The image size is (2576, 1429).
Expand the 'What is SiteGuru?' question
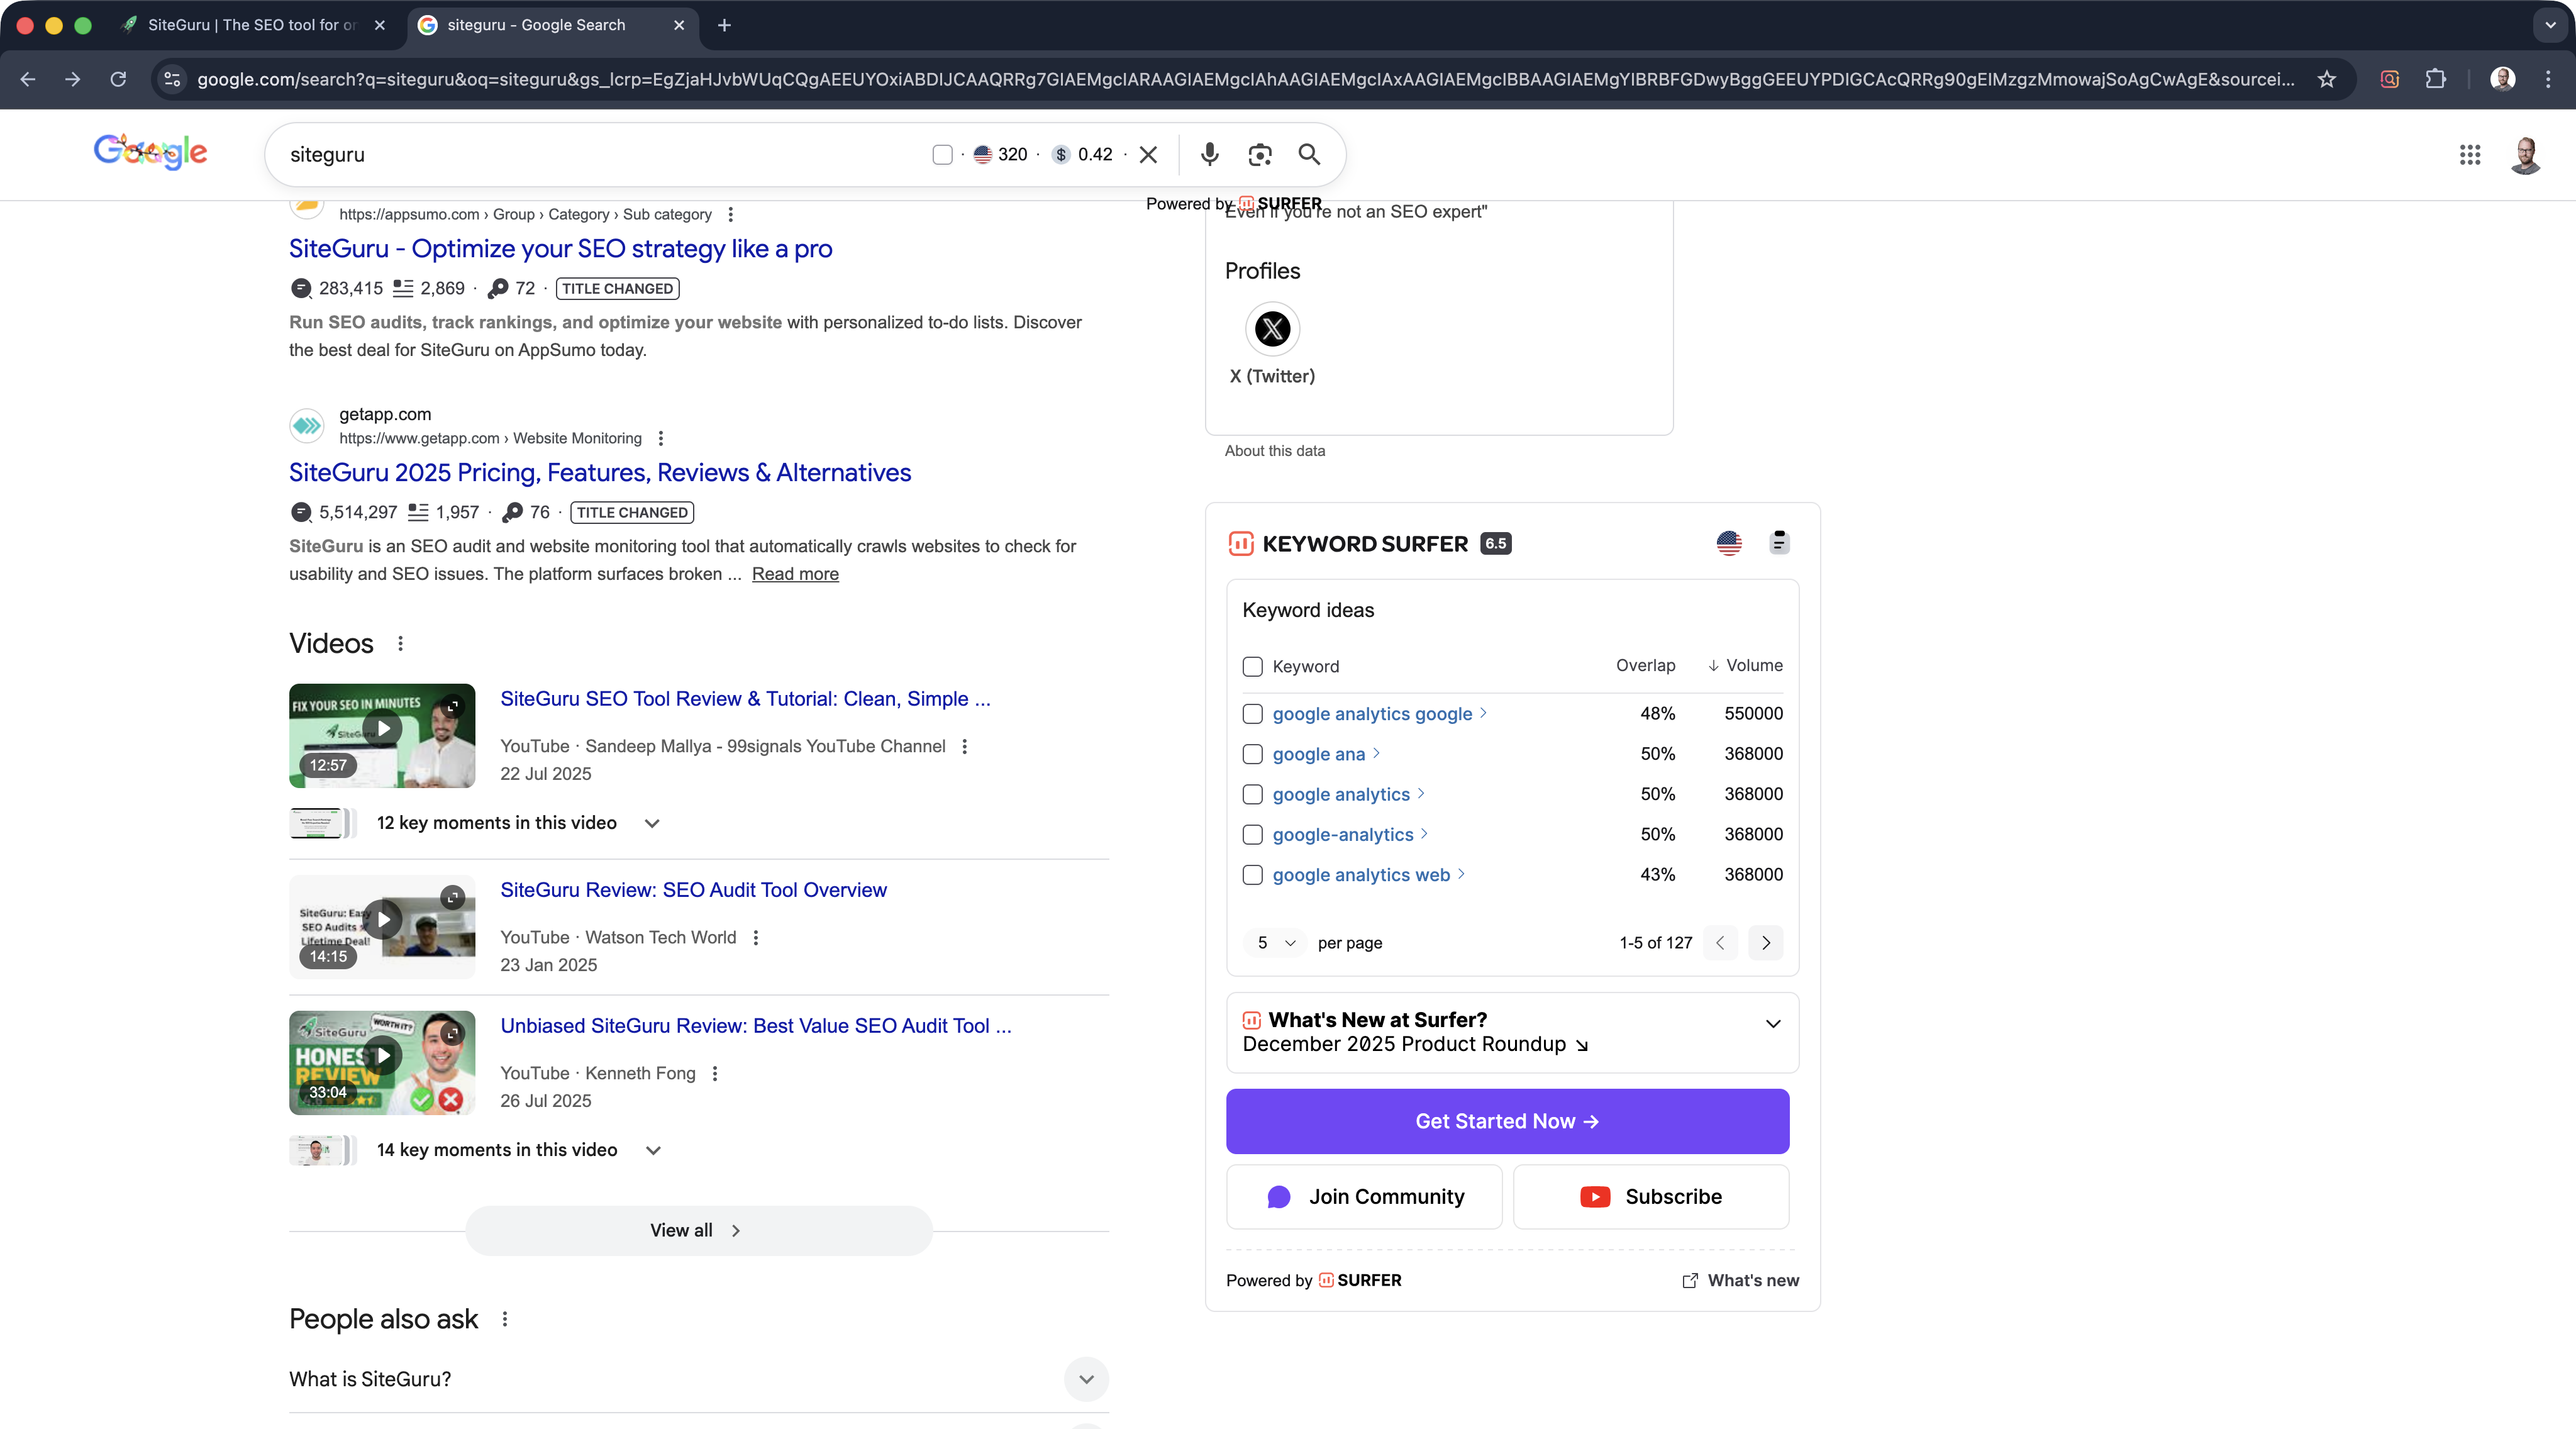click(x=1086, y=1379)
